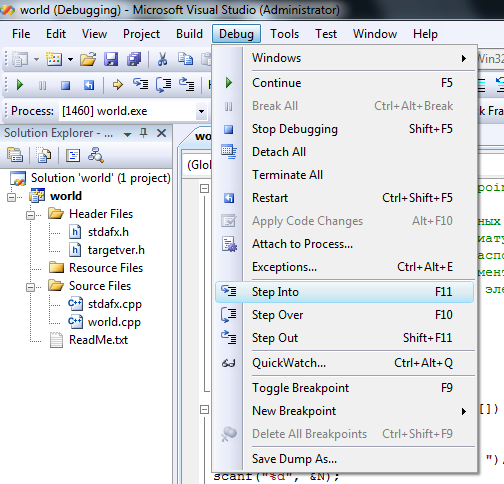Select targetver.h in Solution Explorer
504x484 pixels.
116,250
